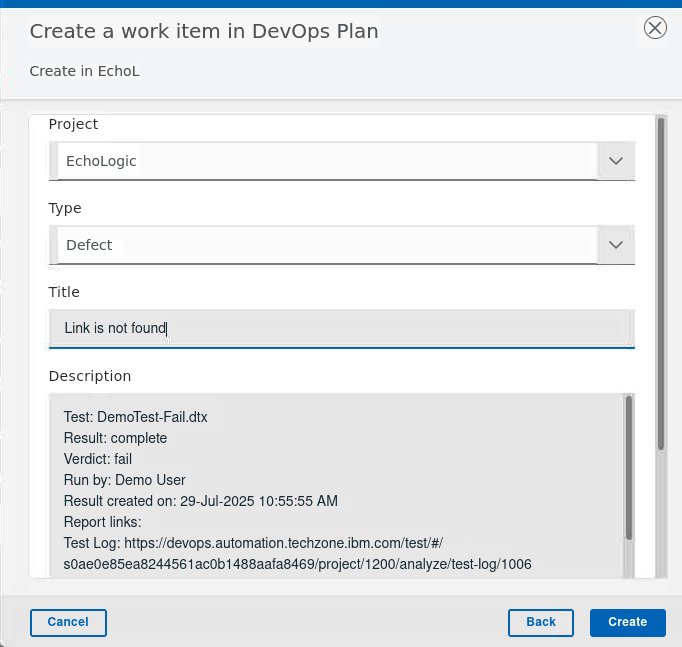Click the 'Run by: Demo User' line
Image resolution: width=682 pixels, height=647 pixels.
[124, 480]
